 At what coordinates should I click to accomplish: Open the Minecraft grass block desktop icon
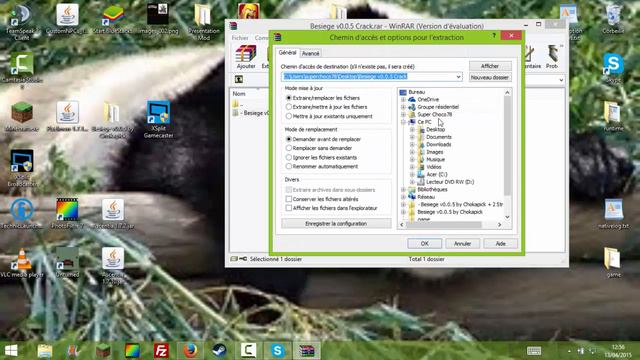pyautogui.click(x=22, y=117)
